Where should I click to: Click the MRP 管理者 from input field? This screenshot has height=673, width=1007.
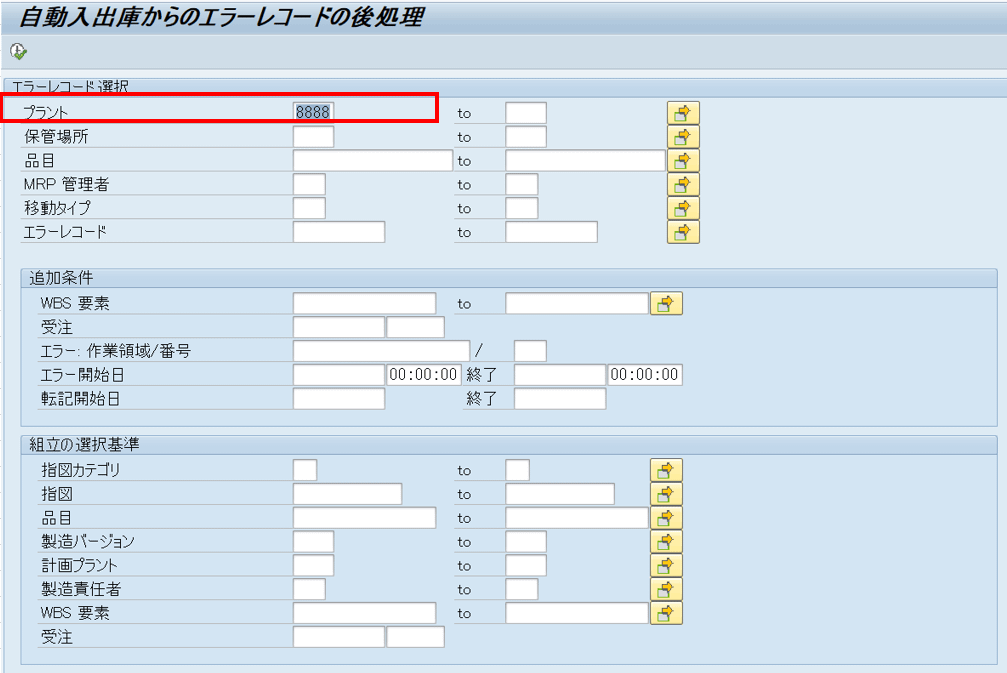[x=309, y=185]
